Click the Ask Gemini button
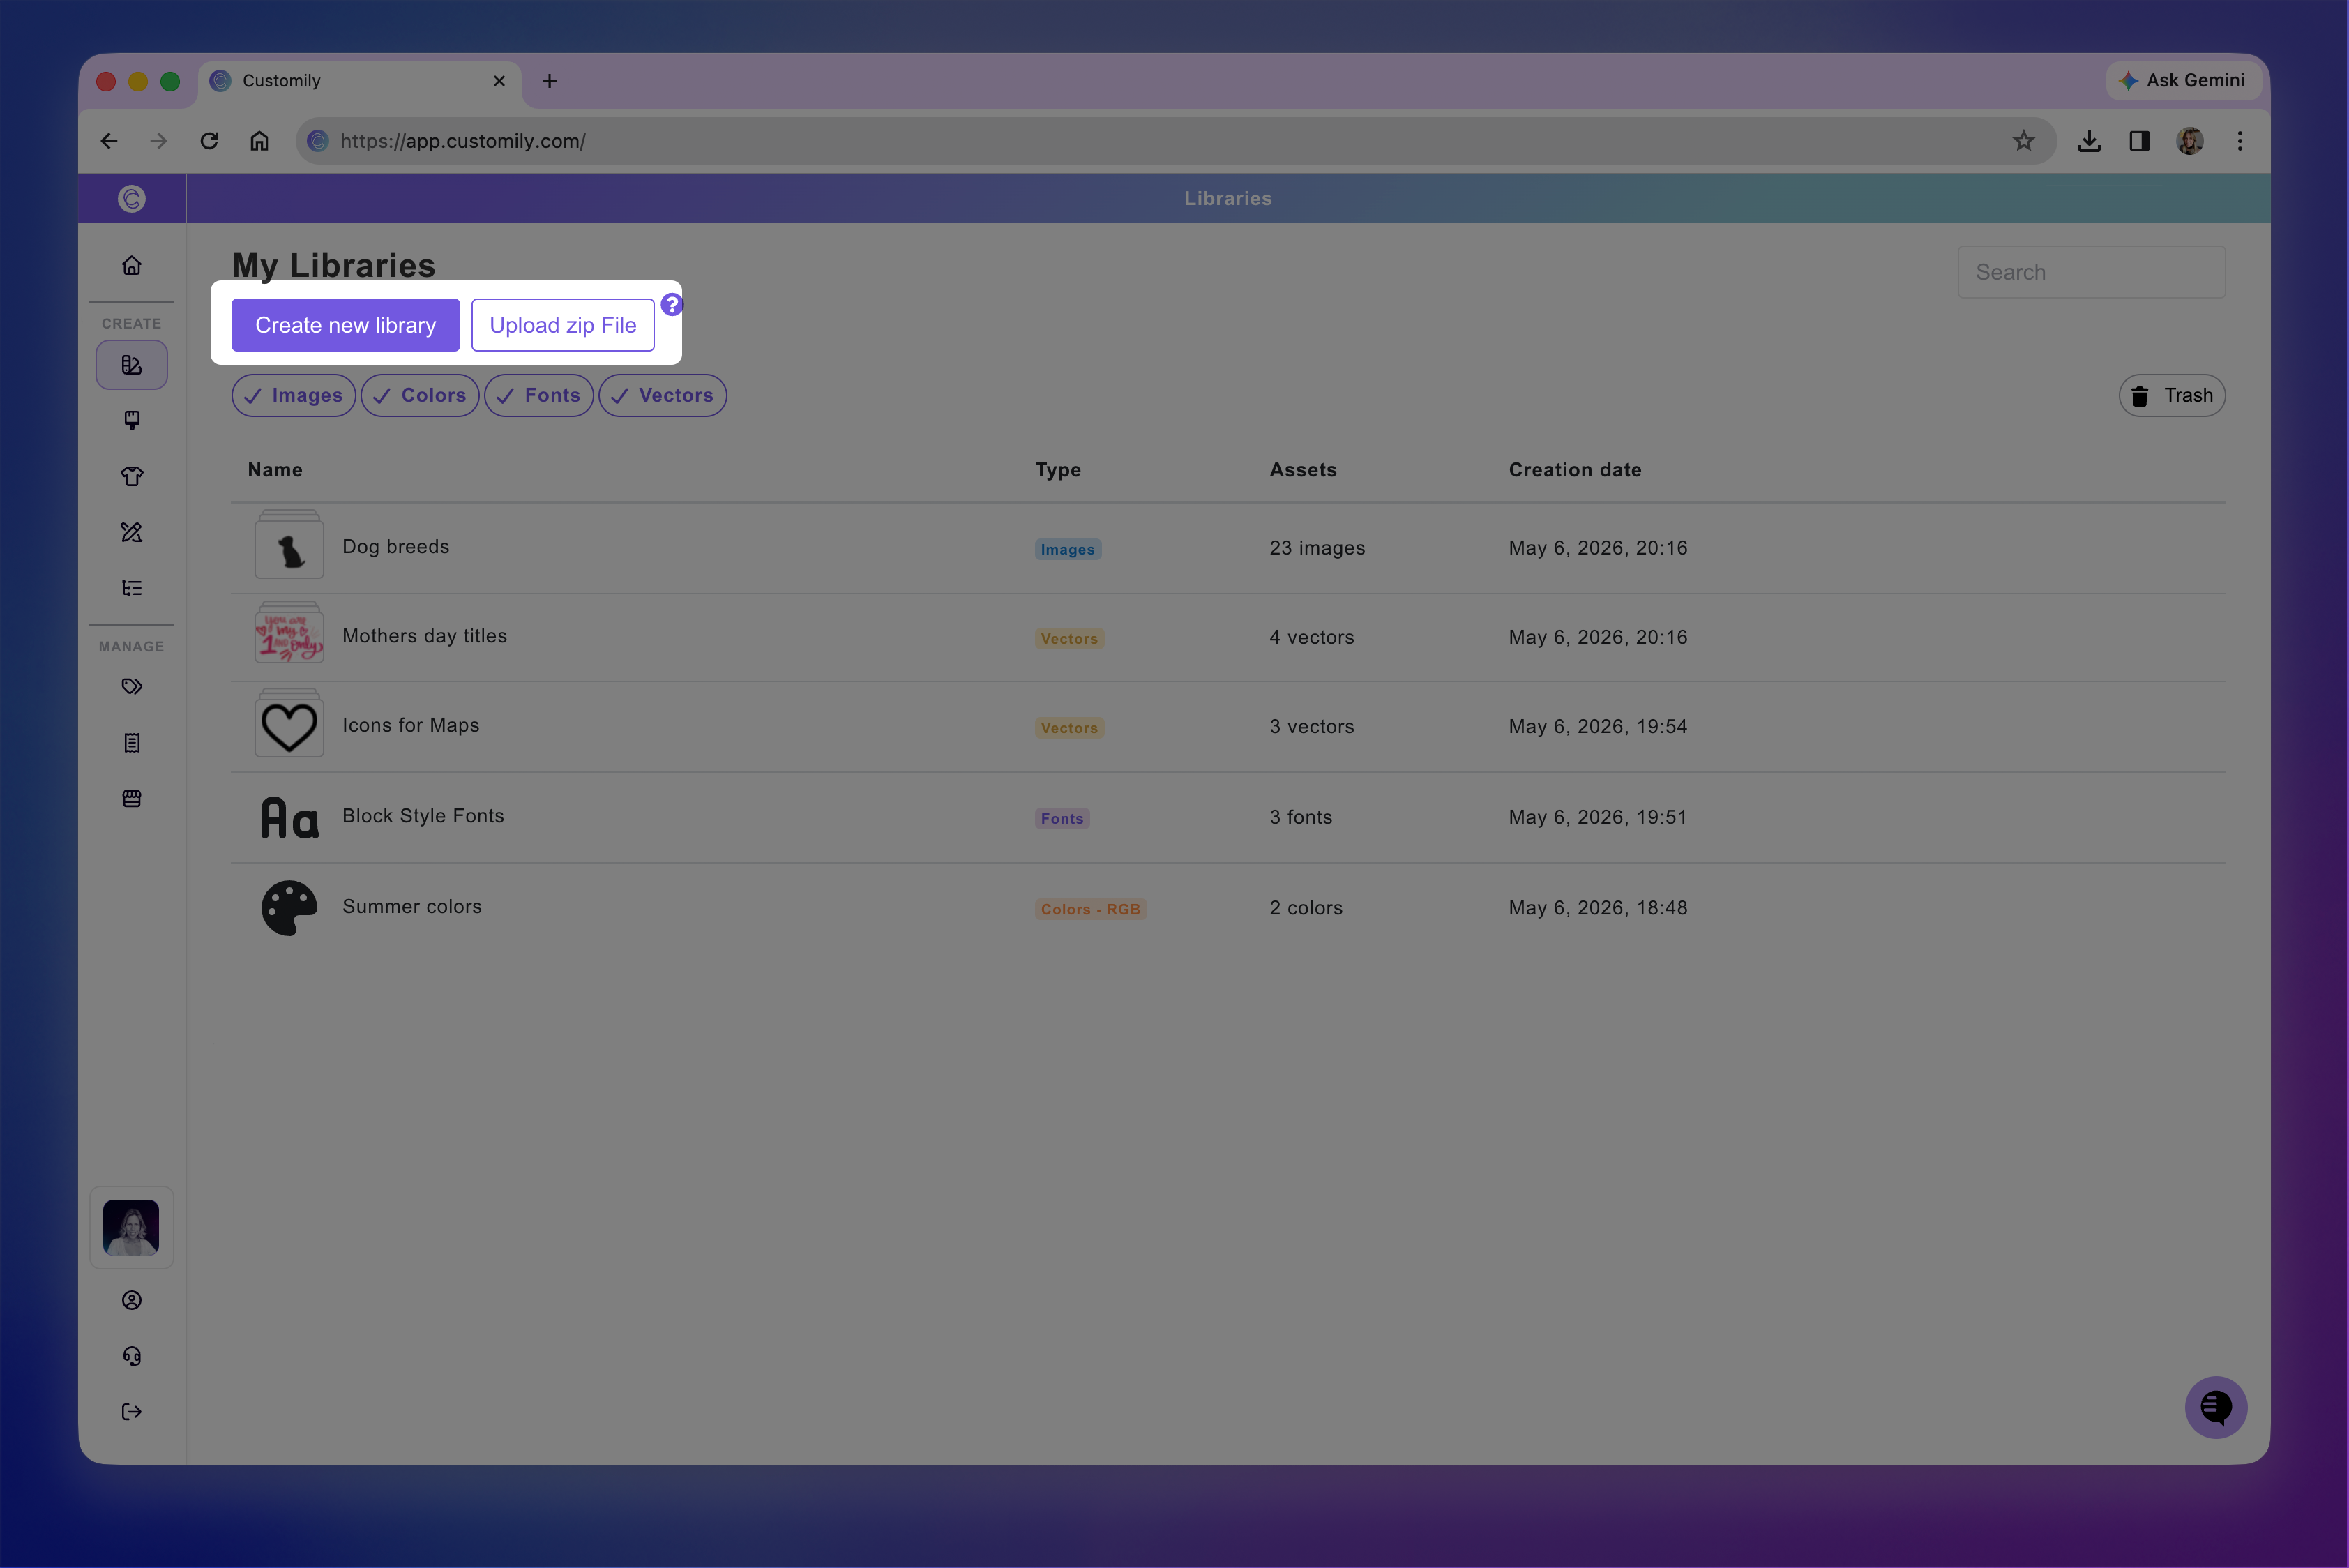This screenshot has height=1568, width=2349. [2184, 80]
